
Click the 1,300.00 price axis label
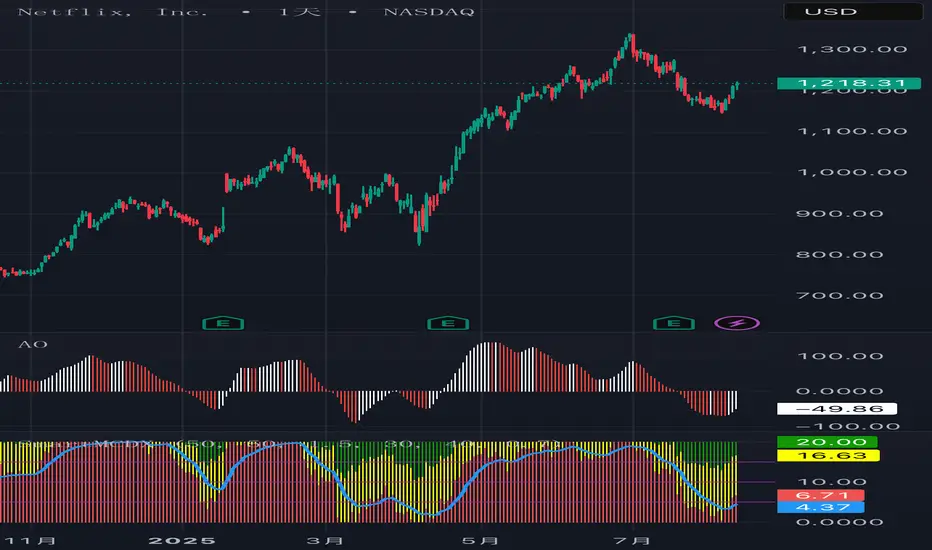click(x=852, y=49)
